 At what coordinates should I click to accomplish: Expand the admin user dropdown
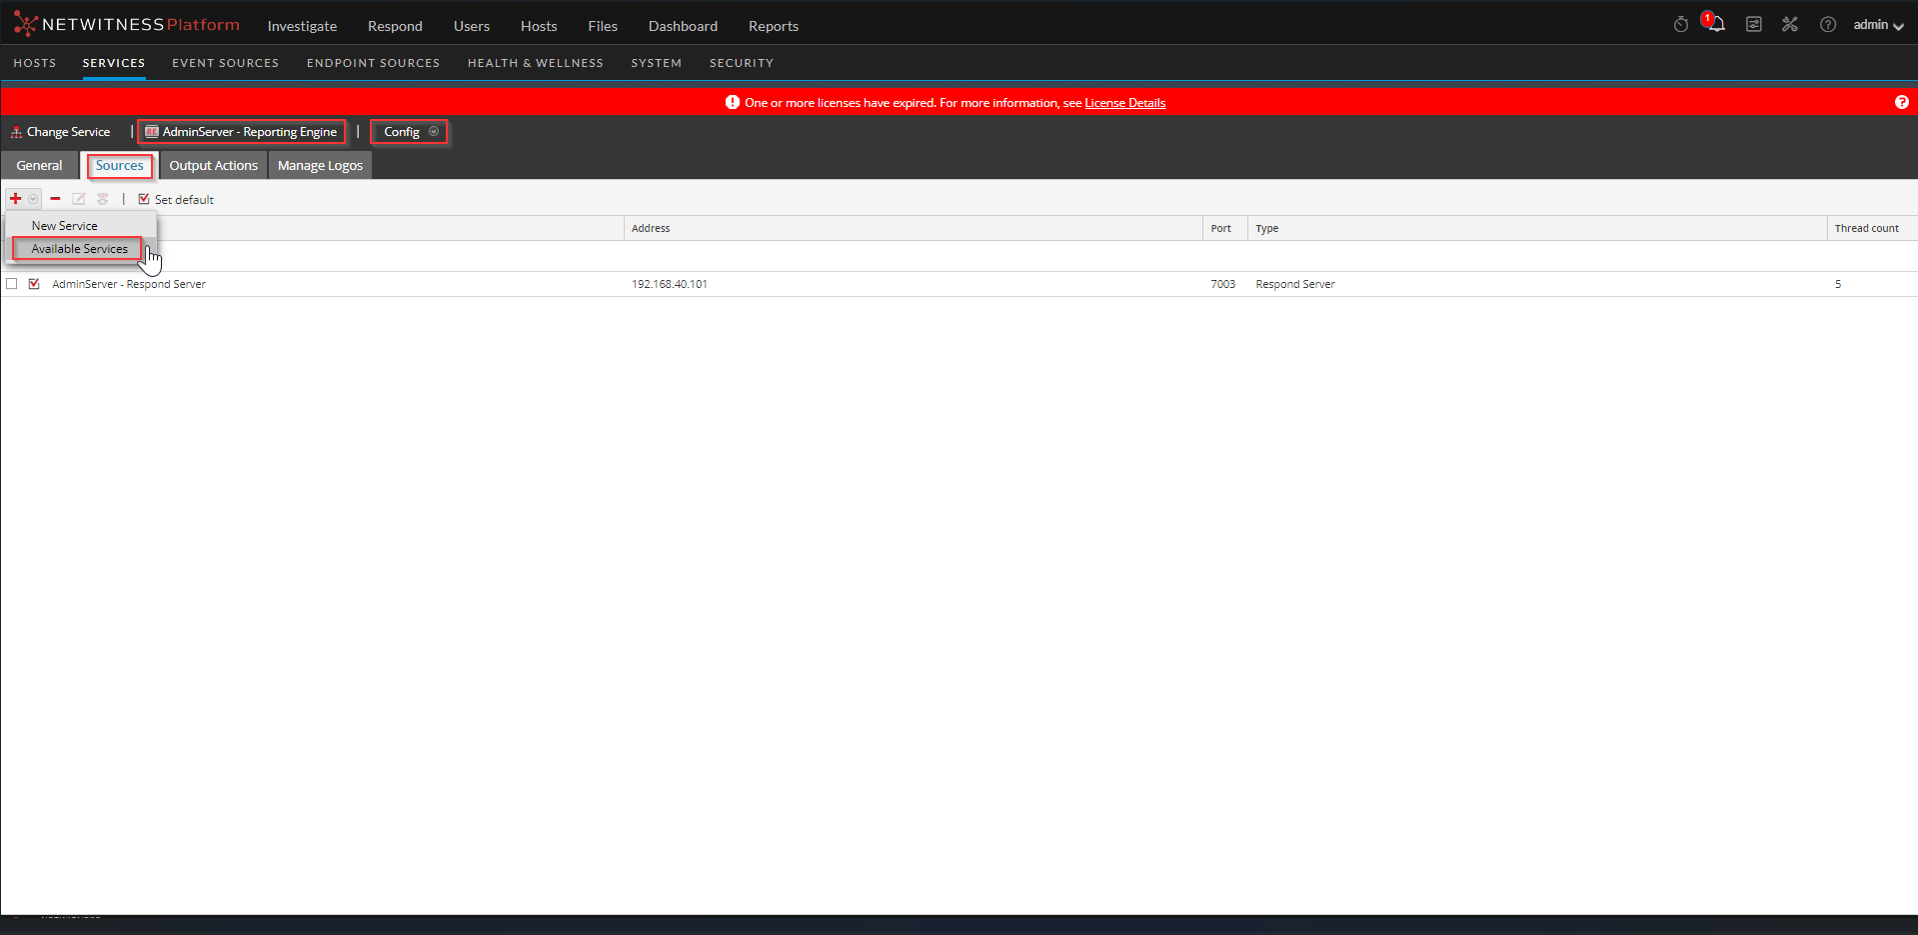coord(1877,25)
